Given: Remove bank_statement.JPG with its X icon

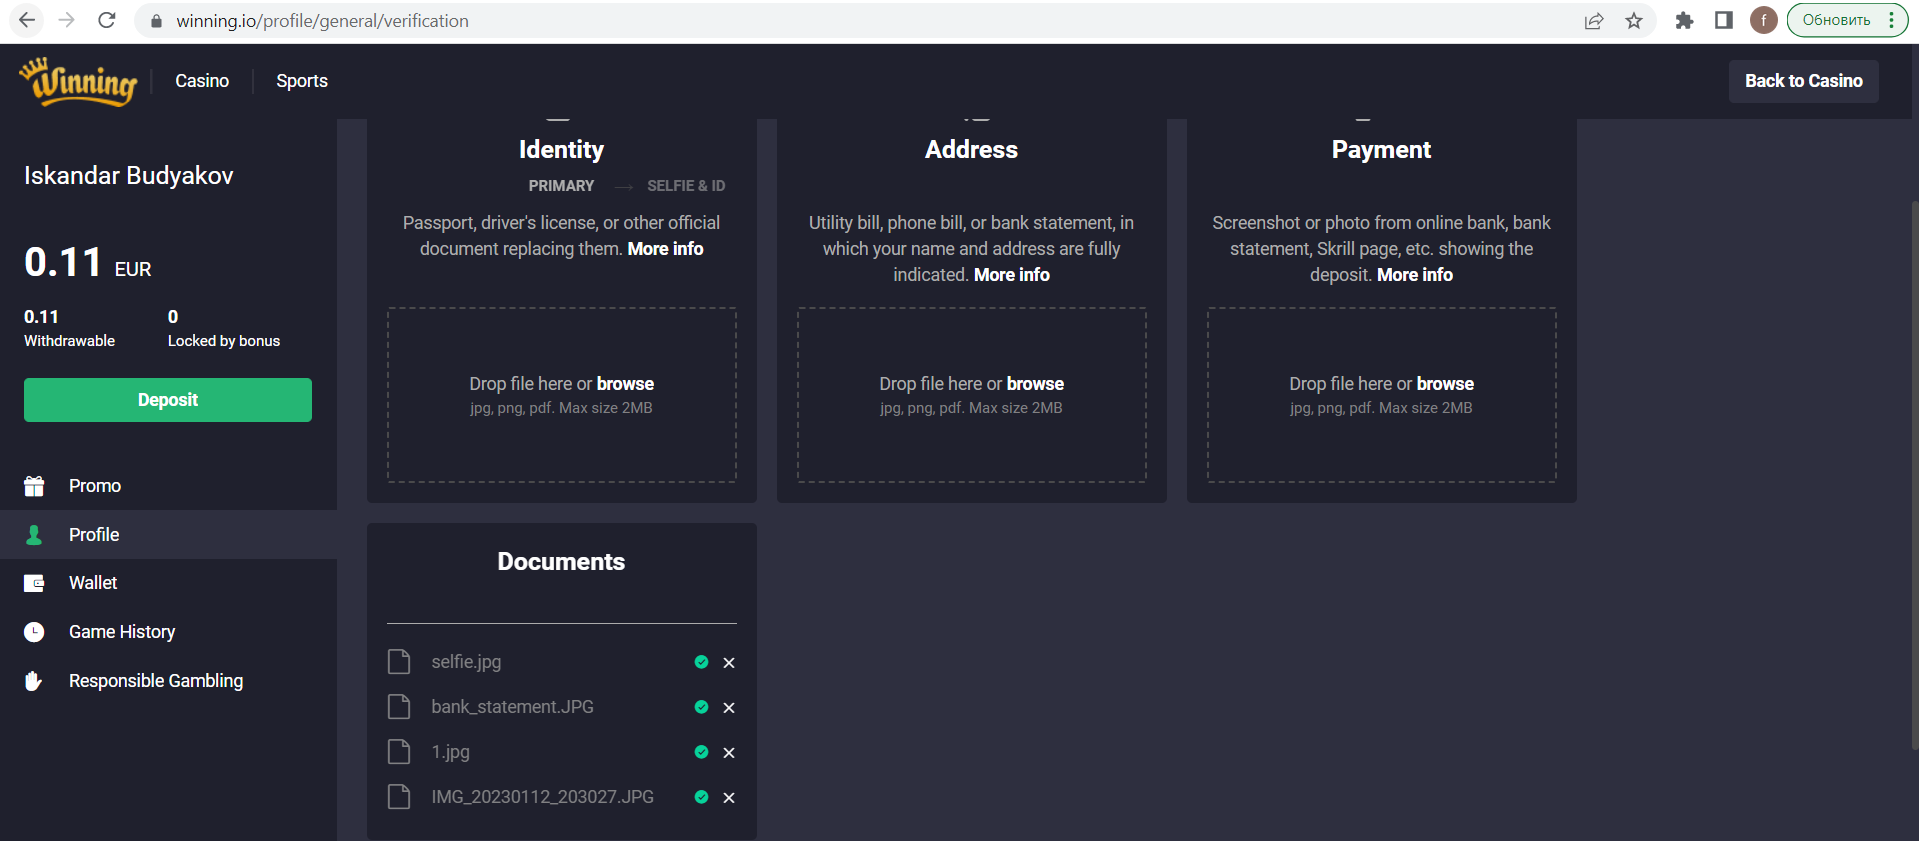Looking at the screenshot, I should click(729, 708).
